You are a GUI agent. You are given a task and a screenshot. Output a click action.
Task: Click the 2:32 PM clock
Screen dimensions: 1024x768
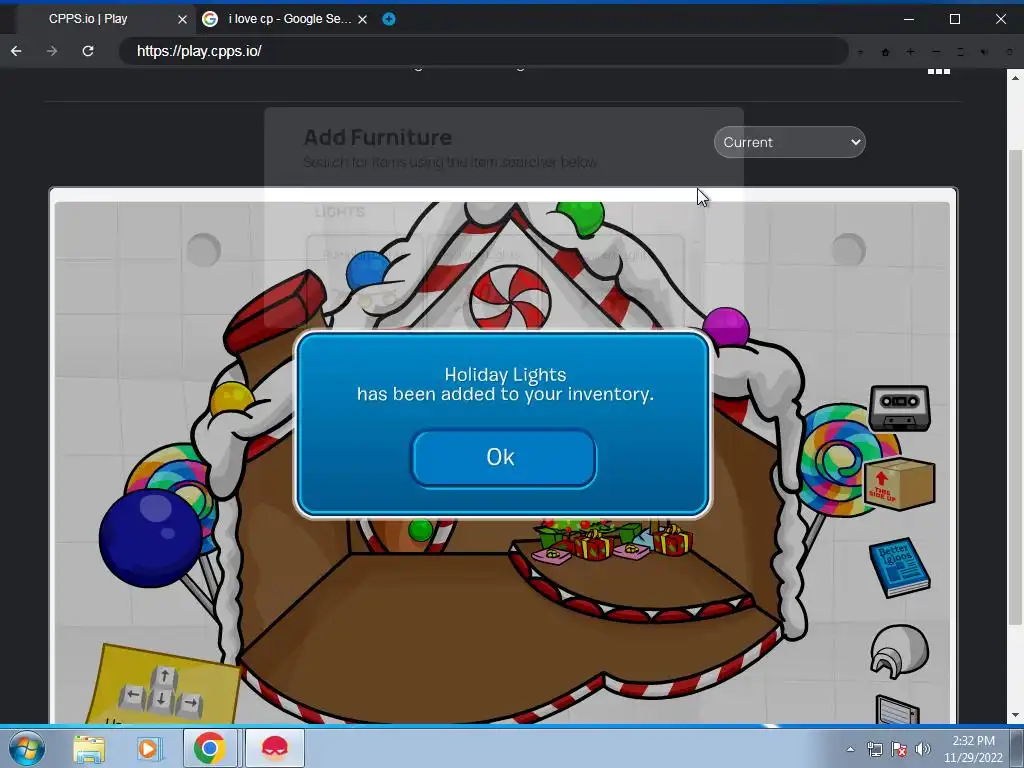coord(973,749)
